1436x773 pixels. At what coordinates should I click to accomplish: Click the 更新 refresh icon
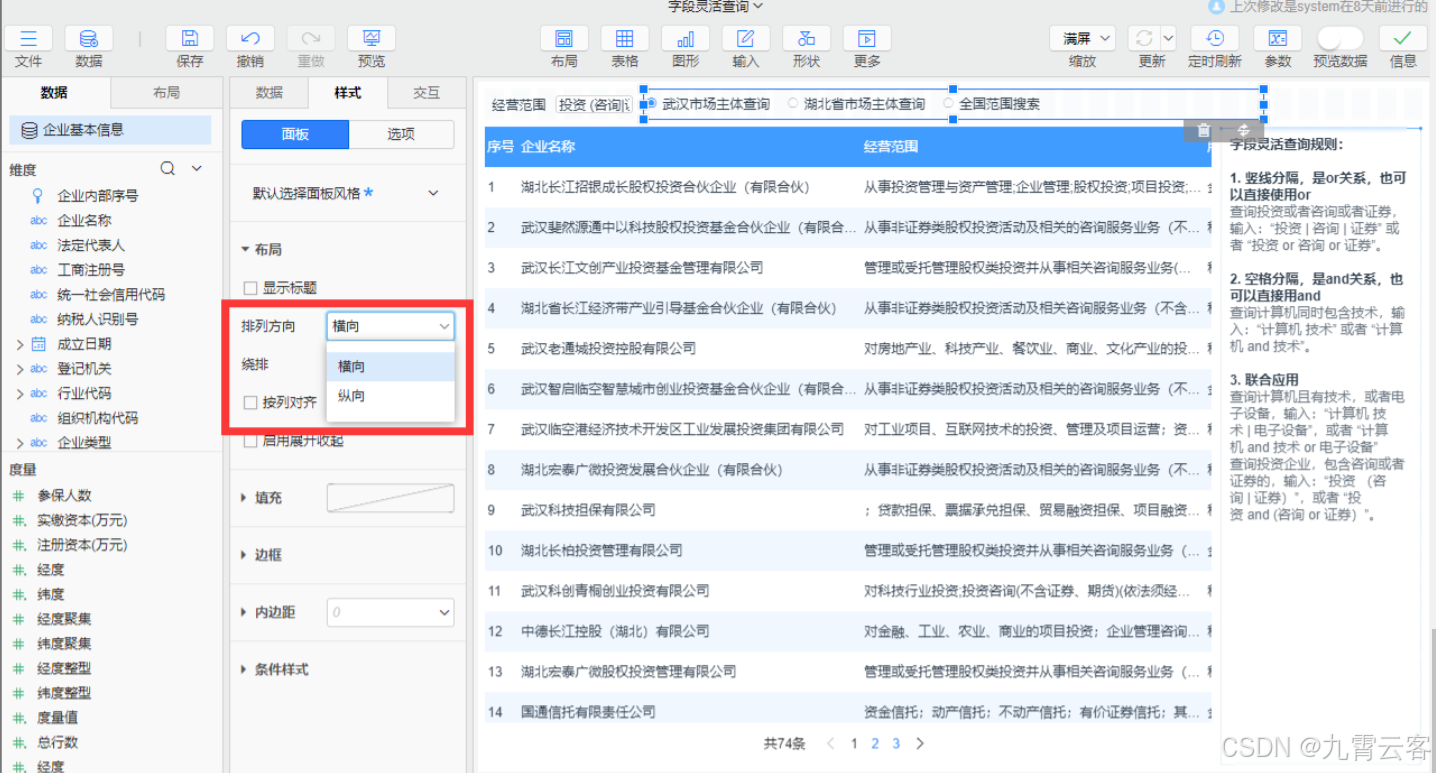(x=1143, y=38)
